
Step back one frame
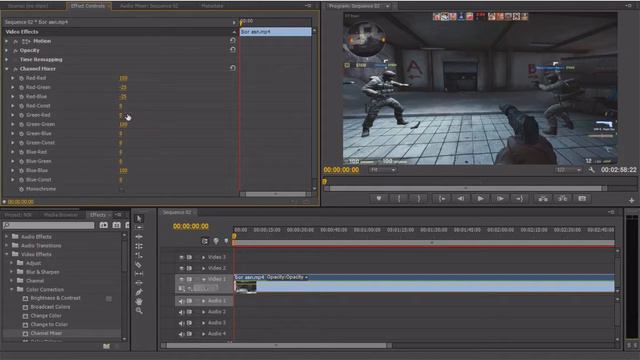461,198
